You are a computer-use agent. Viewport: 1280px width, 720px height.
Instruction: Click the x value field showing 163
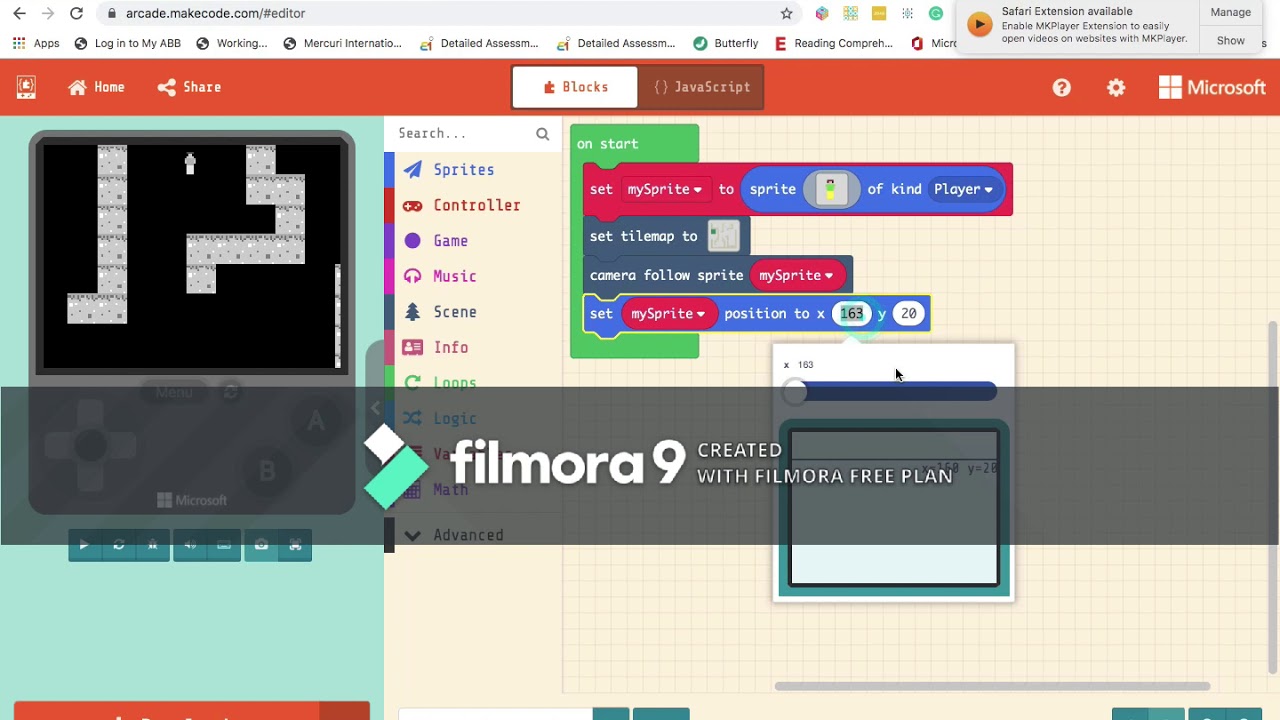coord(851,314)
